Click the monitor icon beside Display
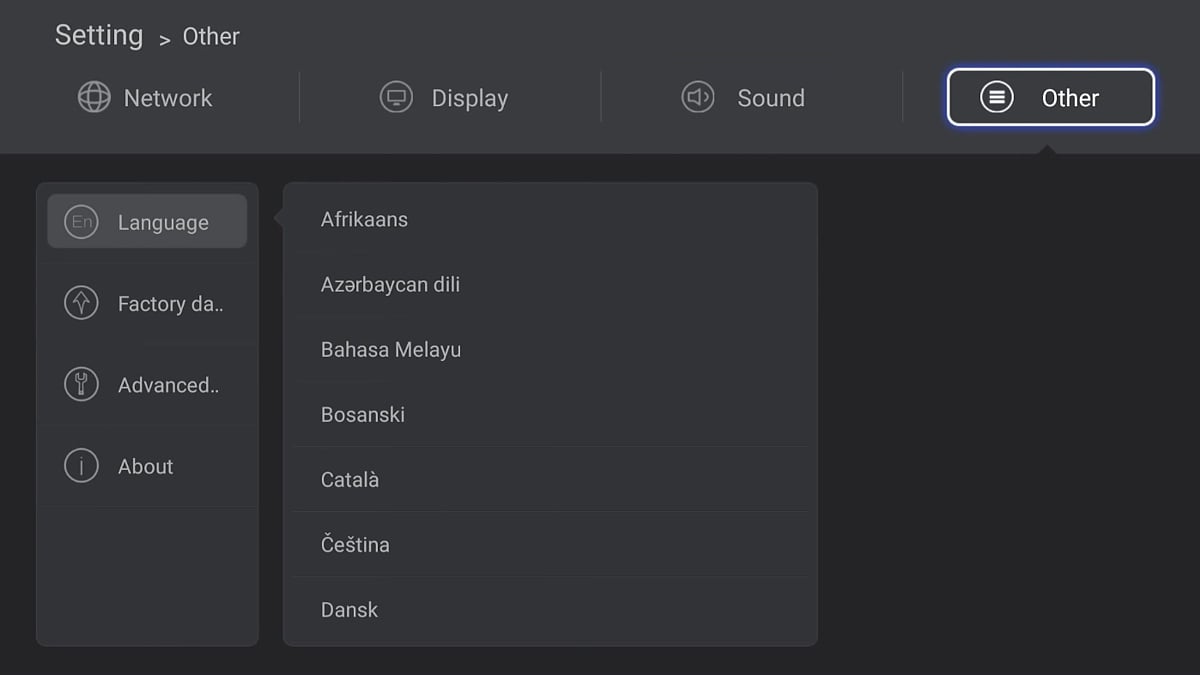The image size is (1200, 675). 394,98
